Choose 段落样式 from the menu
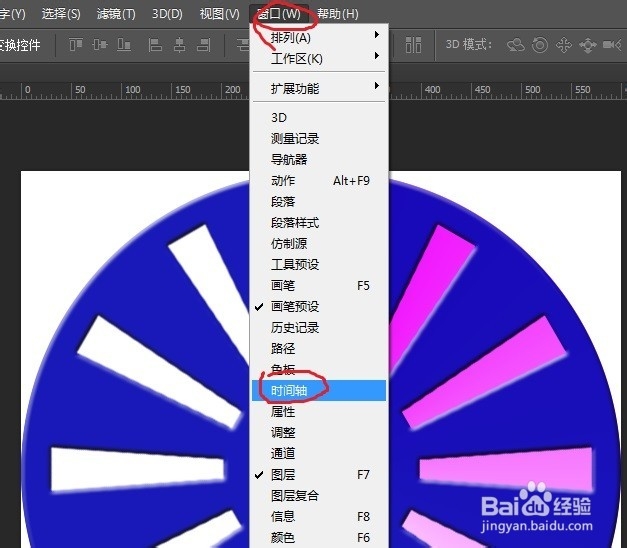This screenshot has height=548, width=627. 319,223
